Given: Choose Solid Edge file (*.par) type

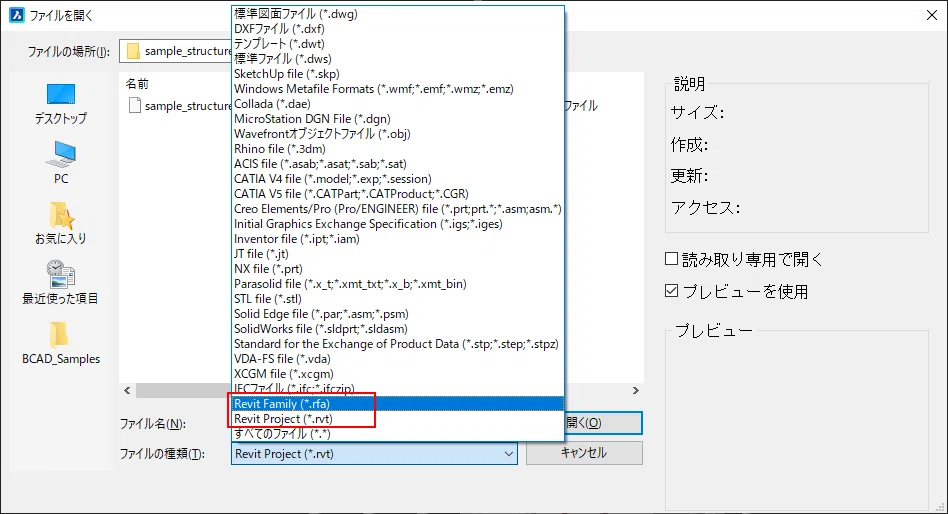Looking at the screenshot, I should pyautogui.click(x=398, y=314).
